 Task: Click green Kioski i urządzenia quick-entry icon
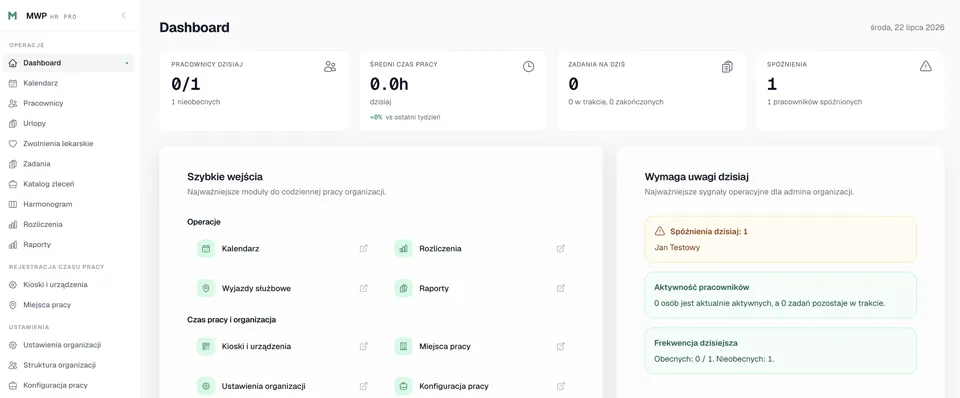pyautogui.click(x=206, y=347)
